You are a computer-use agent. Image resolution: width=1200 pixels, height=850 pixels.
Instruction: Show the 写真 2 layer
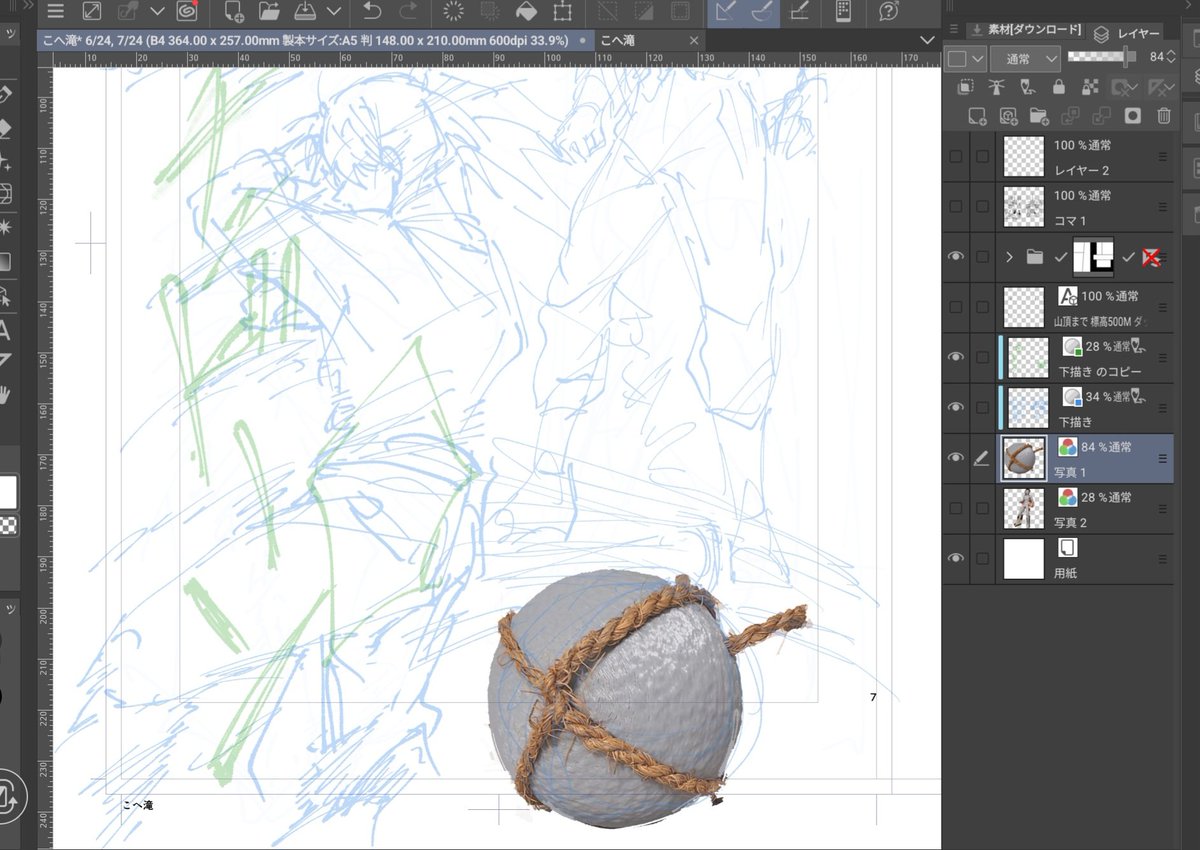point(956,508)
